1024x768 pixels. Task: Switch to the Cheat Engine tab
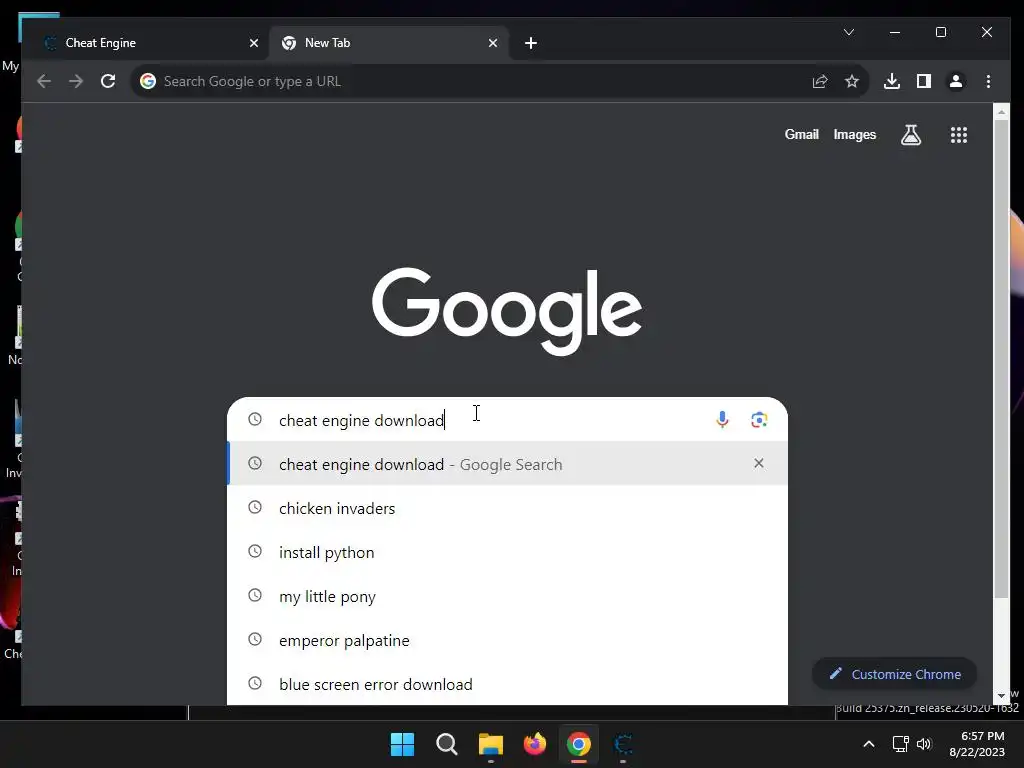(147, 43)
